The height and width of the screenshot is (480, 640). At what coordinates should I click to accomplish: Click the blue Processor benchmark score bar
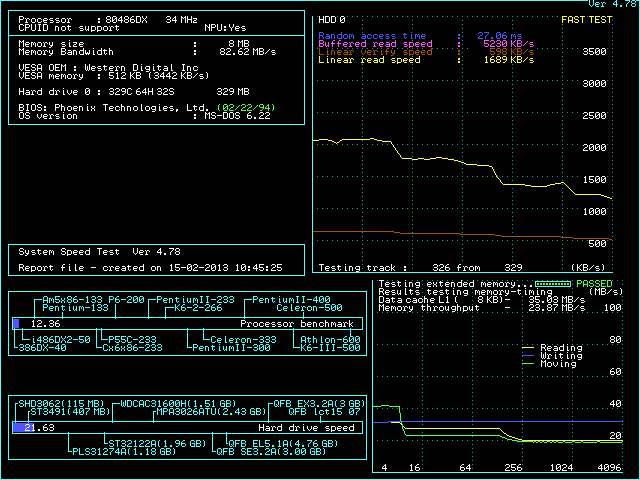point(16,324)
